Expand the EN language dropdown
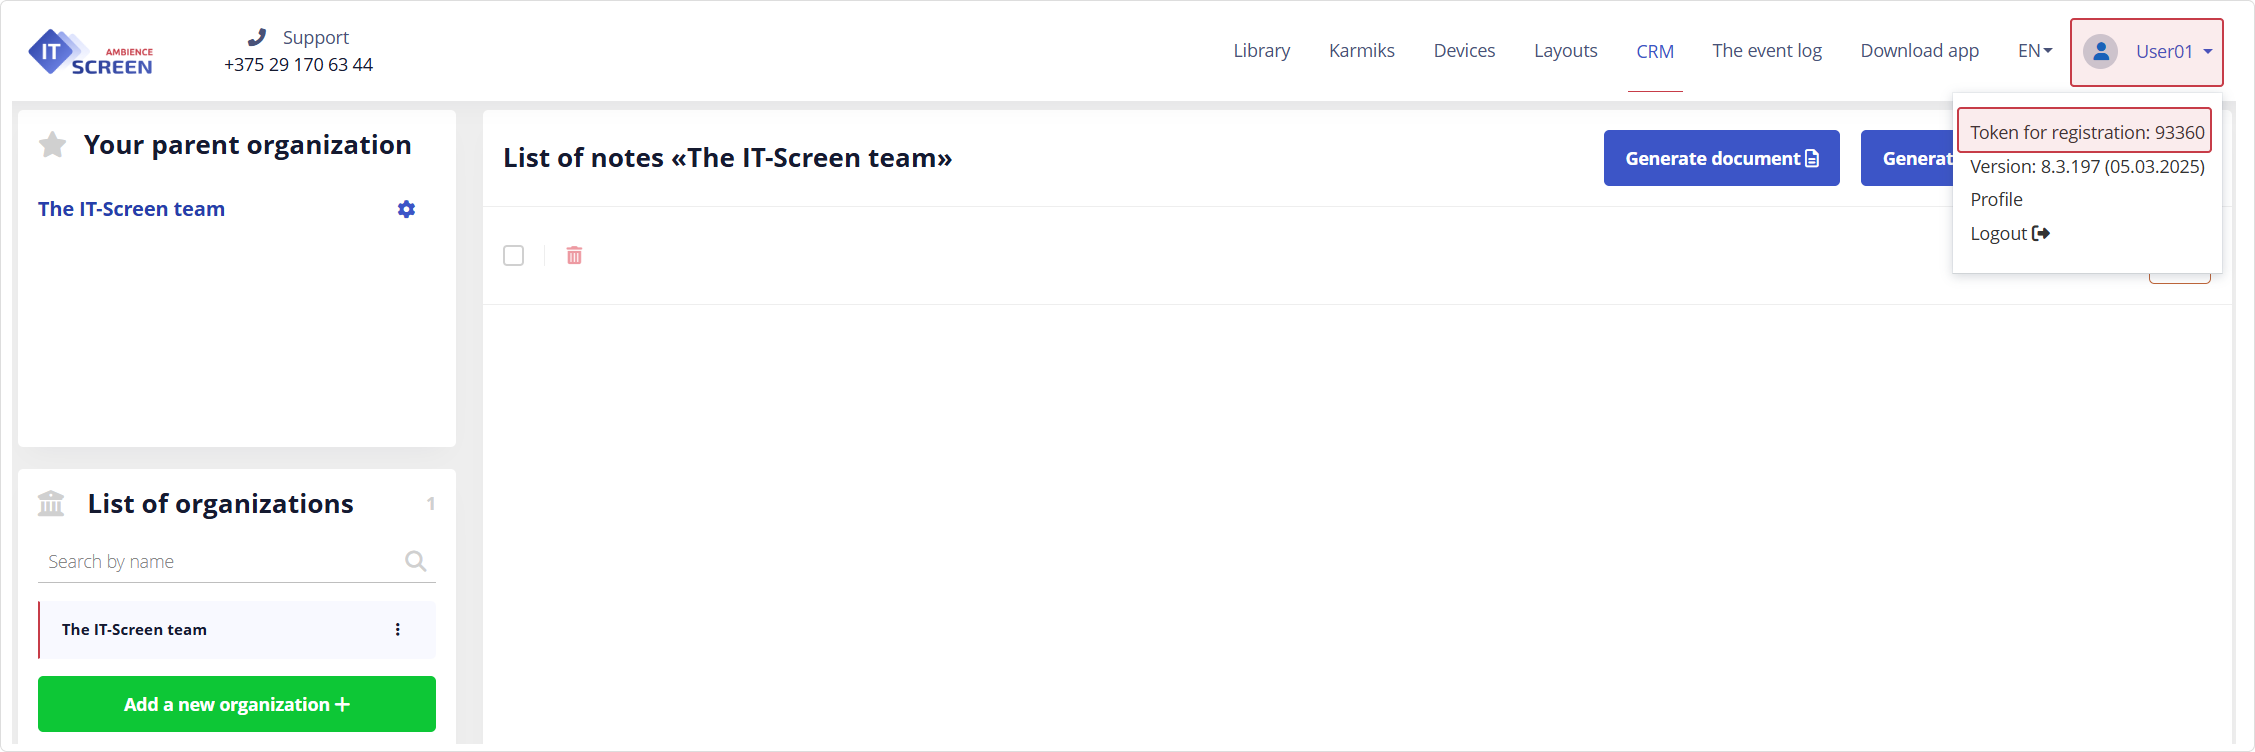This screenshot has height=752, width=2255. (2034, 51)
